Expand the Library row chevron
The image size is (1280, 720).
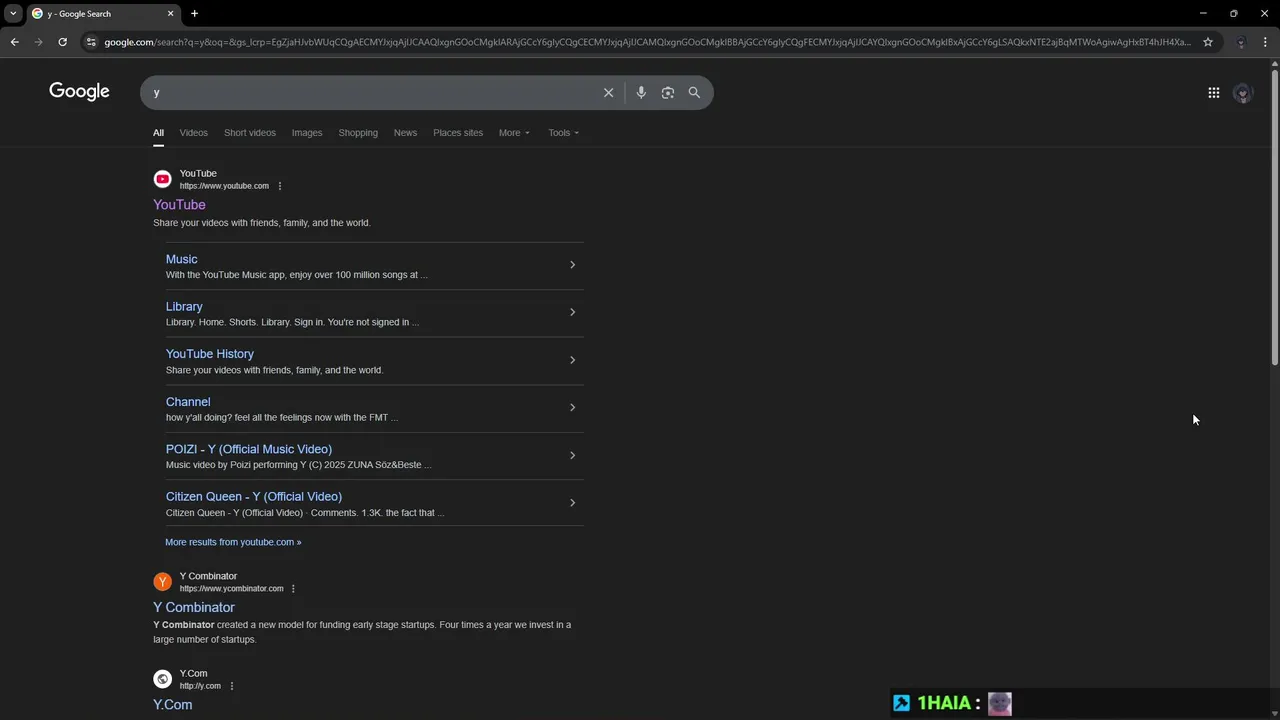[572, 312]
